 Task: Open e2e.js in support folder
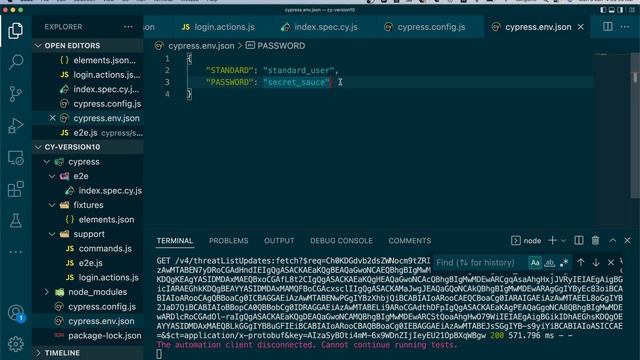90,263
